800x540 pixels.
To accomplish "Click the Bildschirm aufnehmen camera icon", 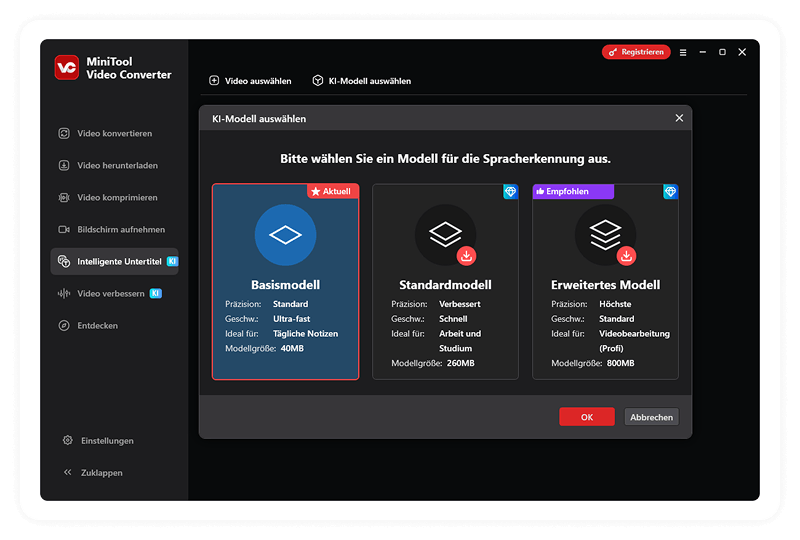I will point(64,230).
